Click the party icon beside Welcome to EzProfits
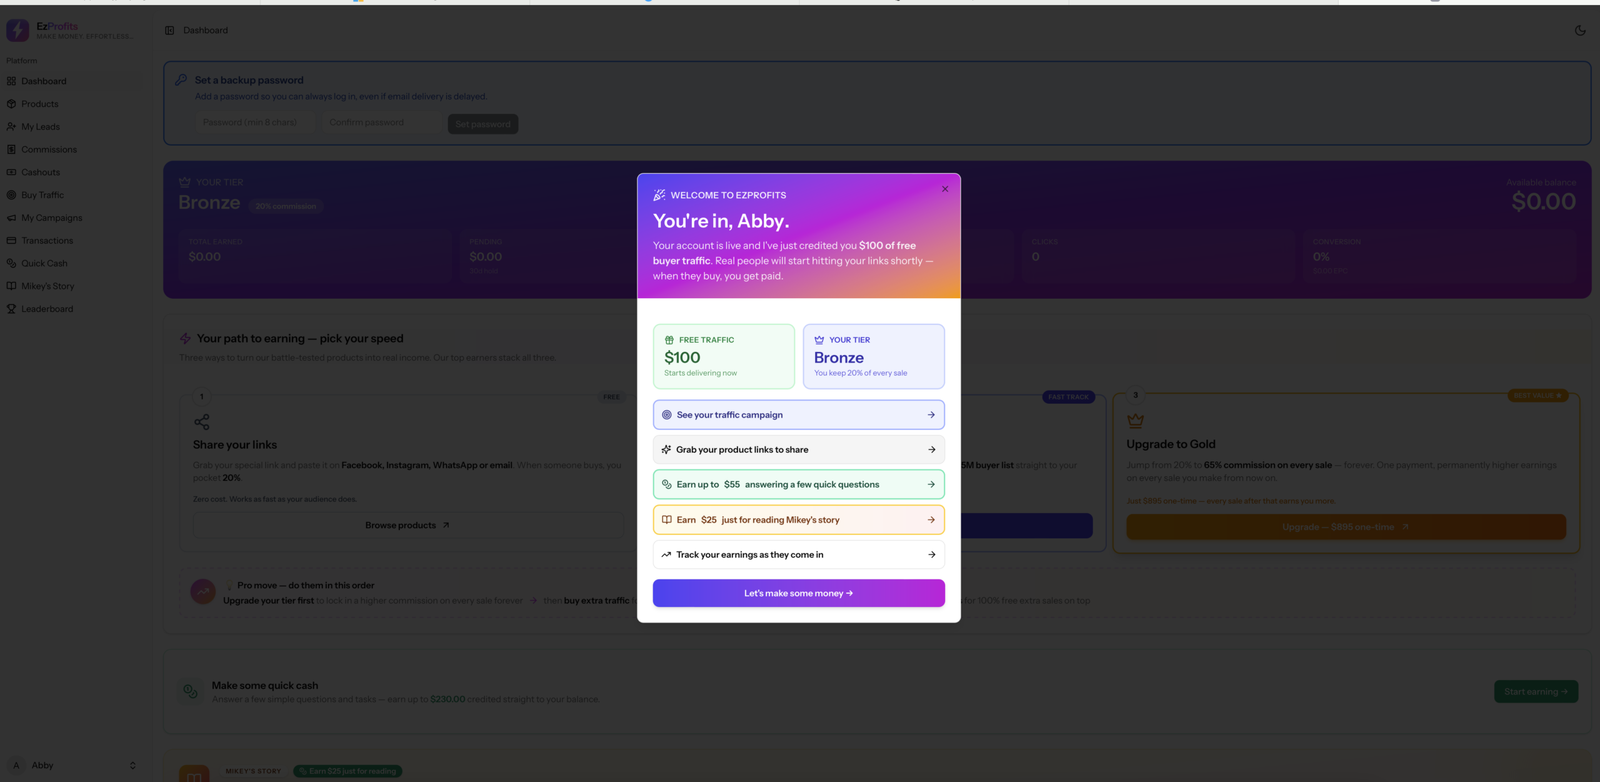Image resolution: width=1600 pixels, height=782 pixels. [x=659, y=195]
